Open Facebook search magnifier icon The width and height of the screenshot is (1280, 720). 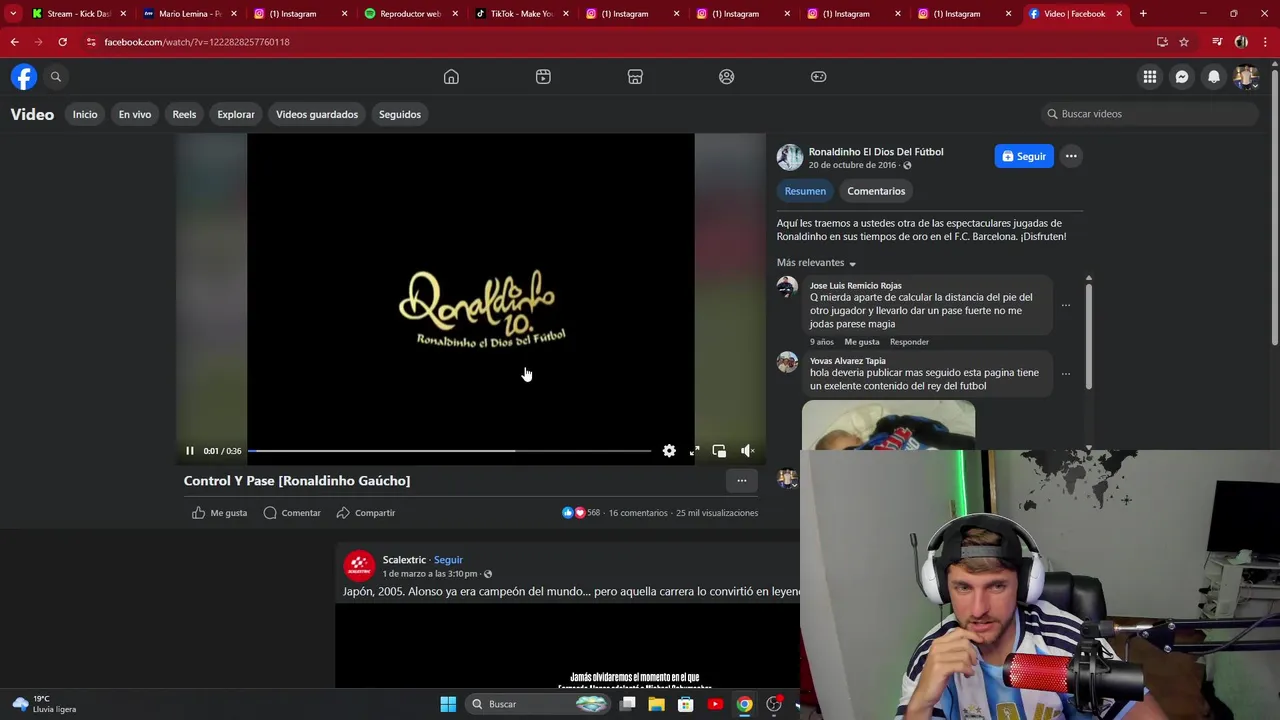(x=56, y=77)
